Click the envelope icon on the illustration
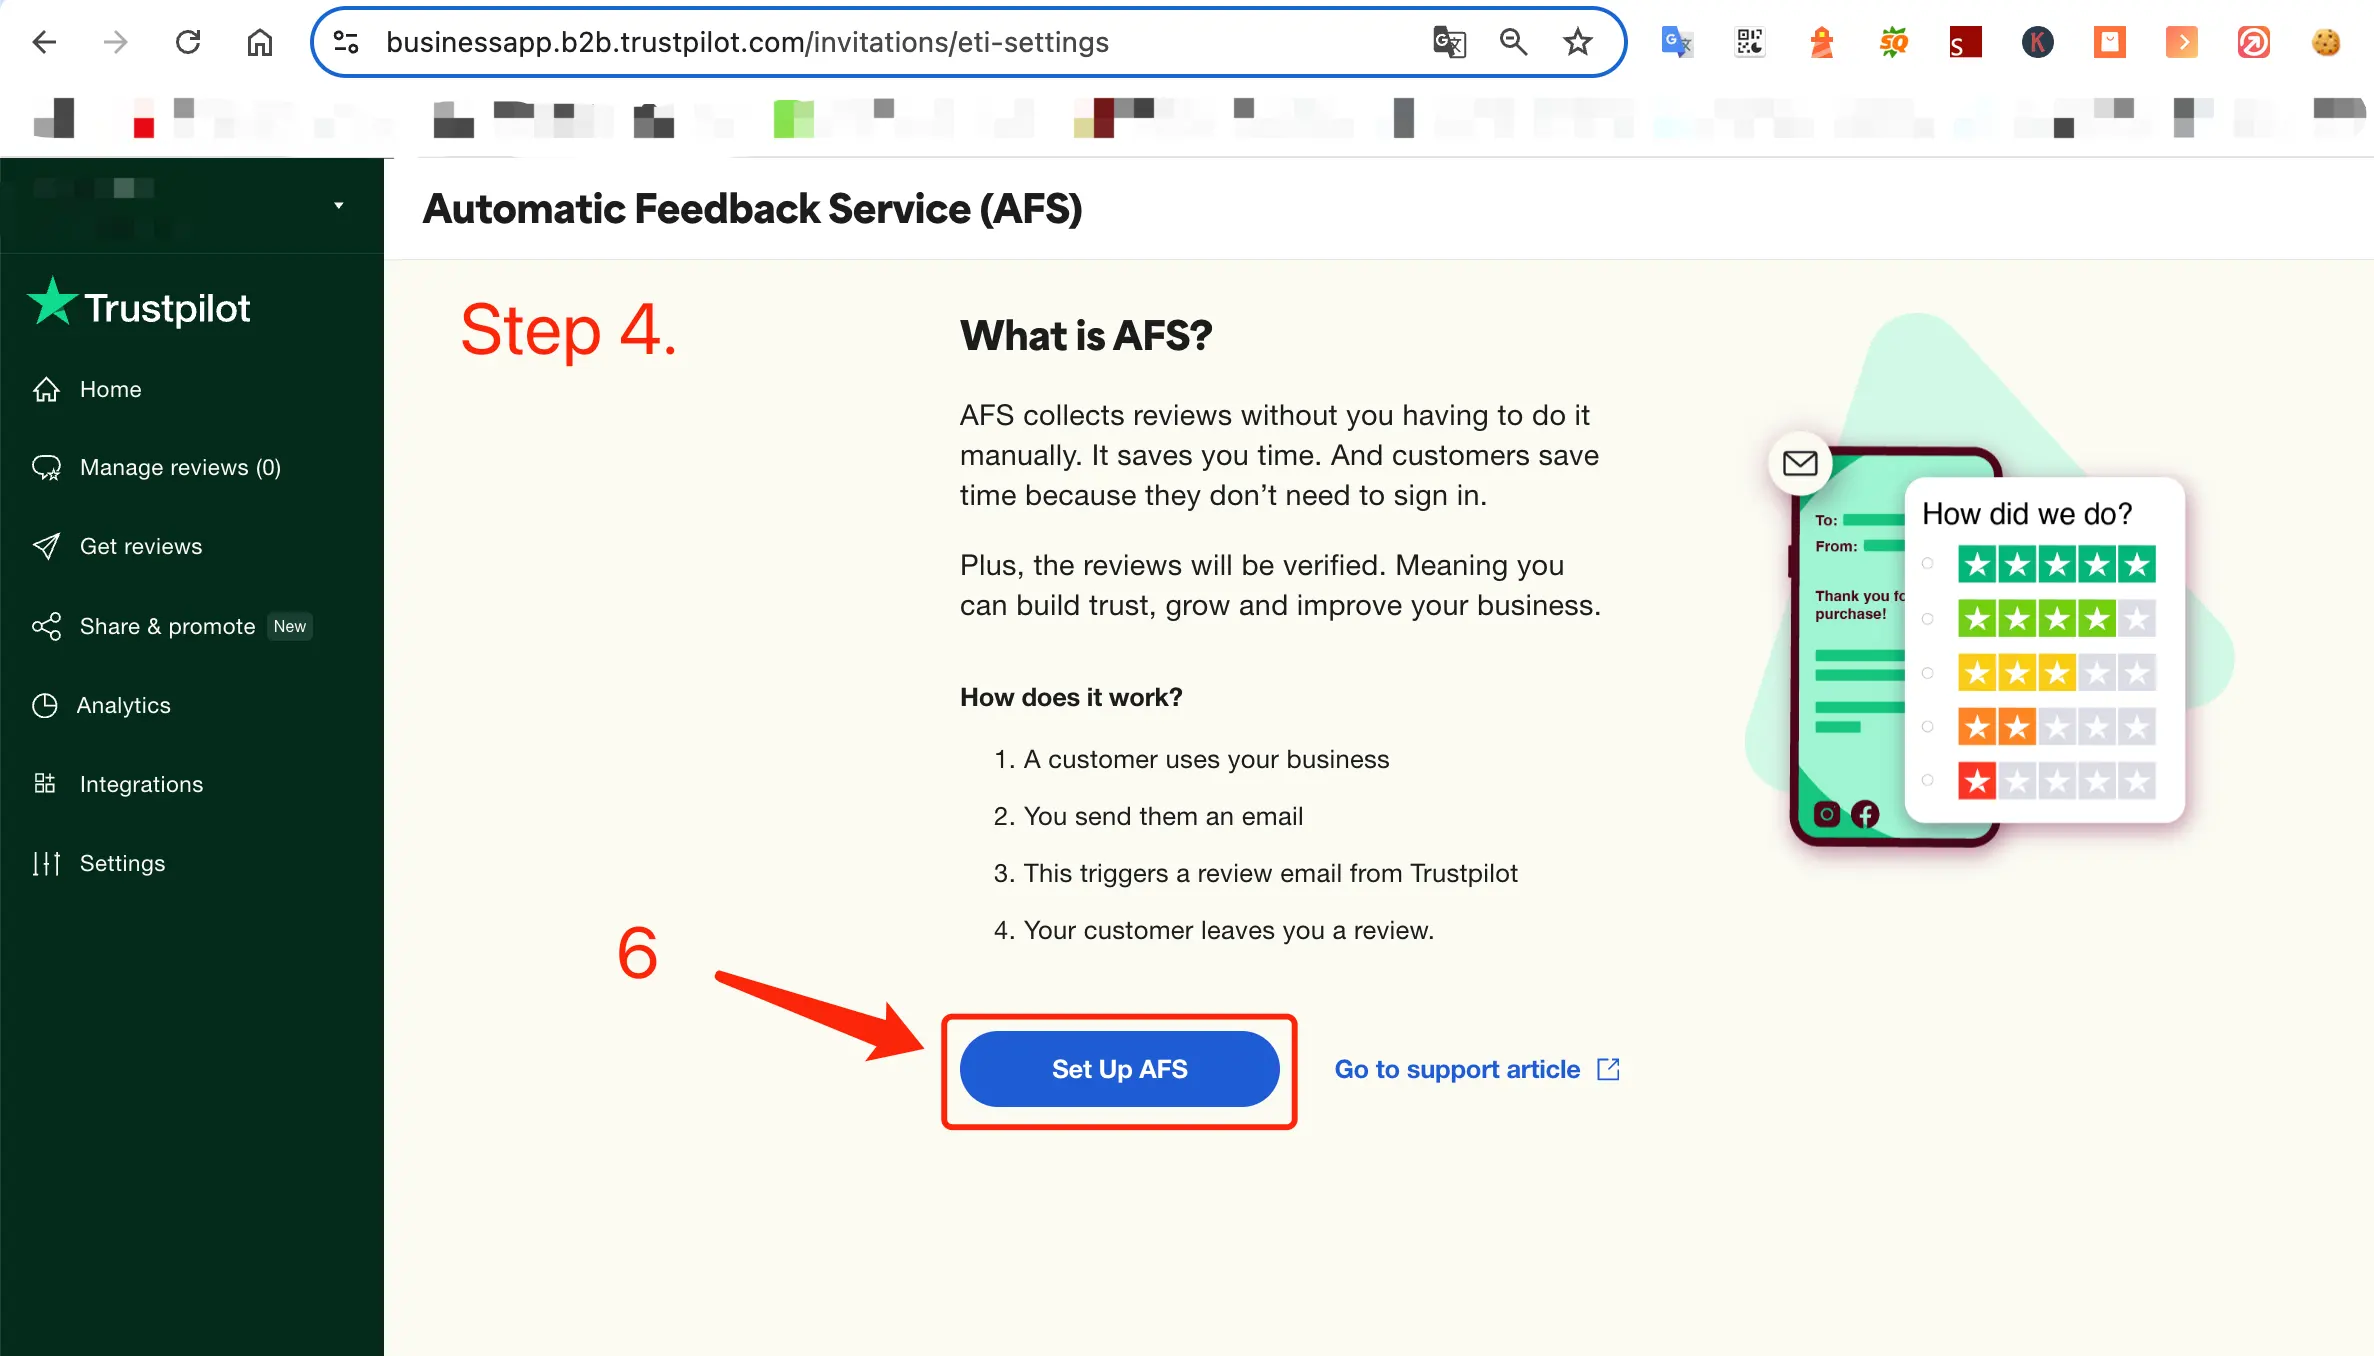This screenshot has height=1356, width=2374. click(x=1800, y=463)
